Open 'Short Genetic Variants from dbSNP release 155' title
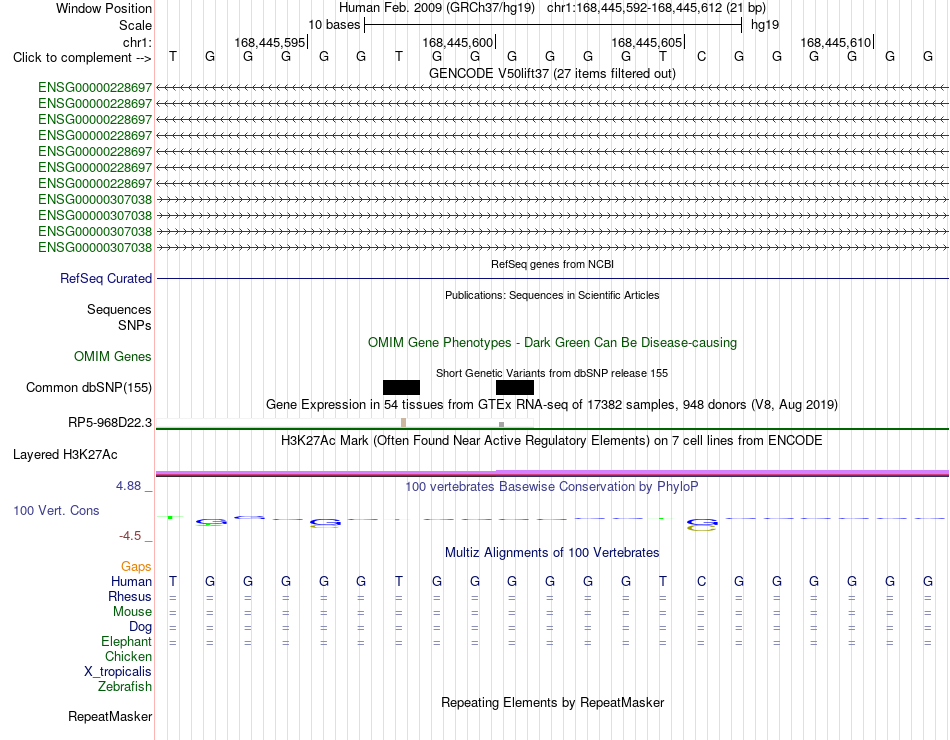The width and height of the screenshot is (950, 740). click(x=552, y=373)
